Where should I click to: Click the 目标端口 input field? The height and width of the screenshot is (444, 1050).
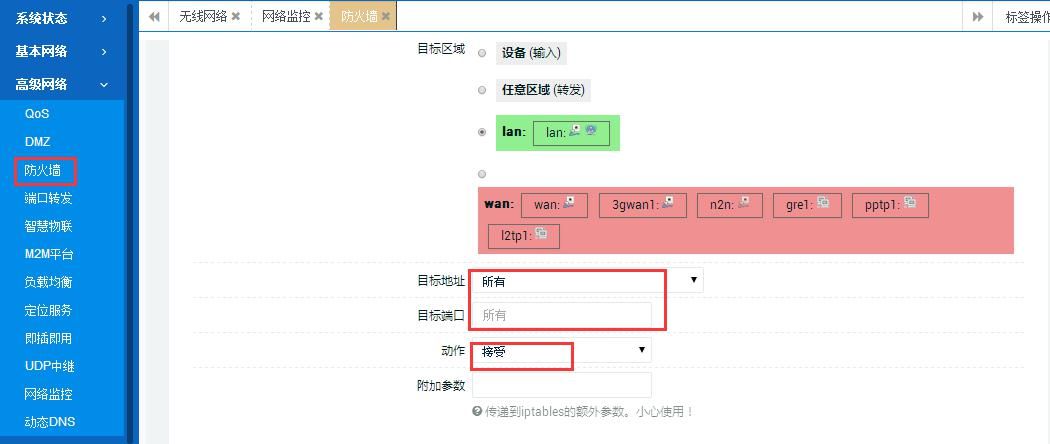click(x=561, y=315)
